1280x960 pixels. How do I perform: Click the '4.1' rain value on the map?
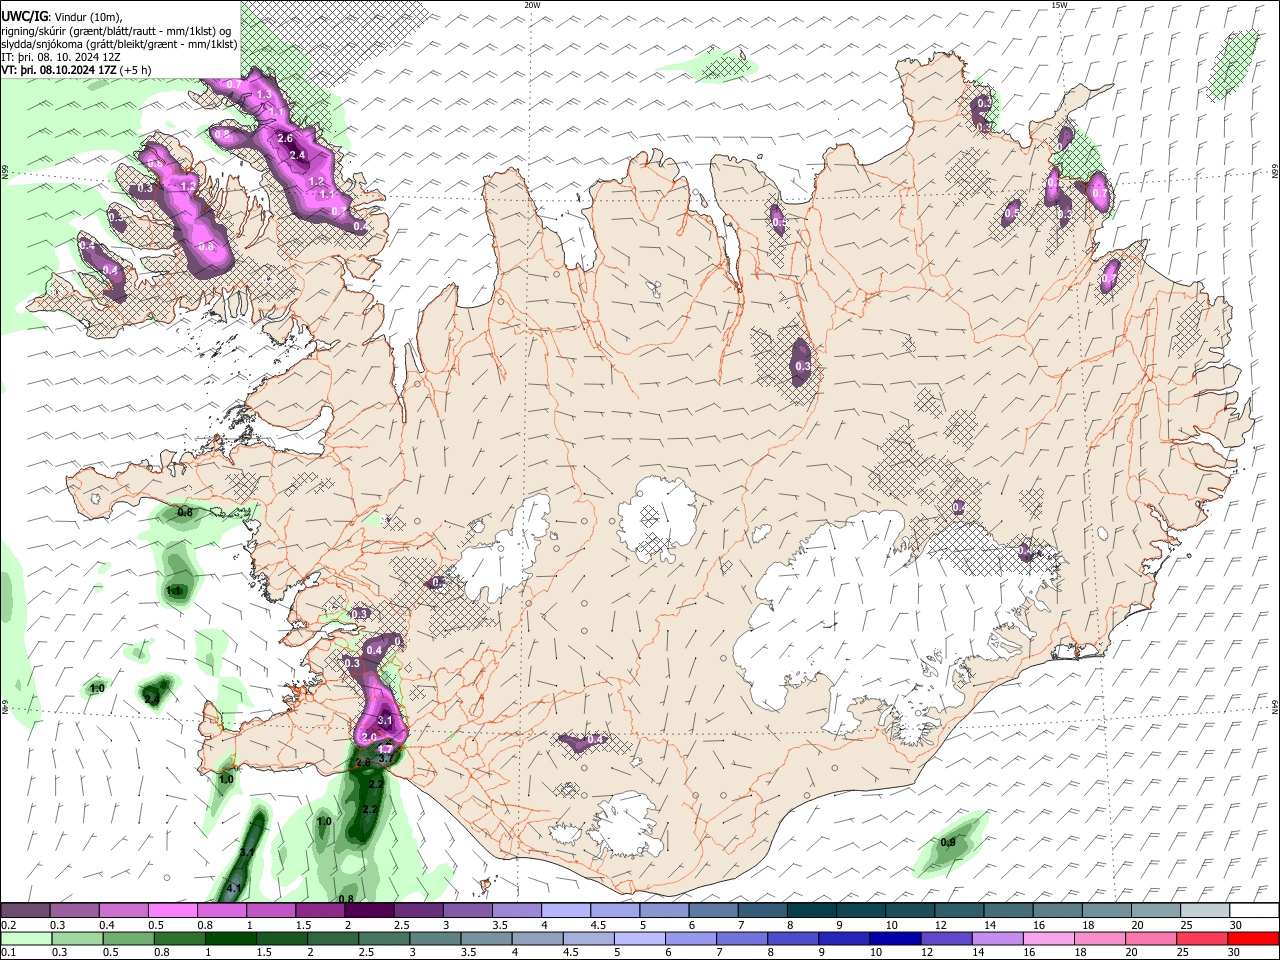tap(235, 888)
